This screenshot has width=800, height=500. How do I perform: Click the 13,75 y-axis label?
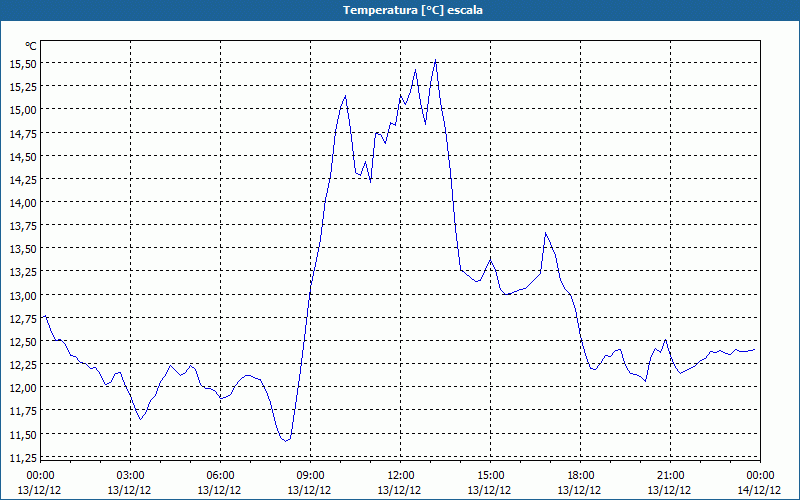coord(23,226)
